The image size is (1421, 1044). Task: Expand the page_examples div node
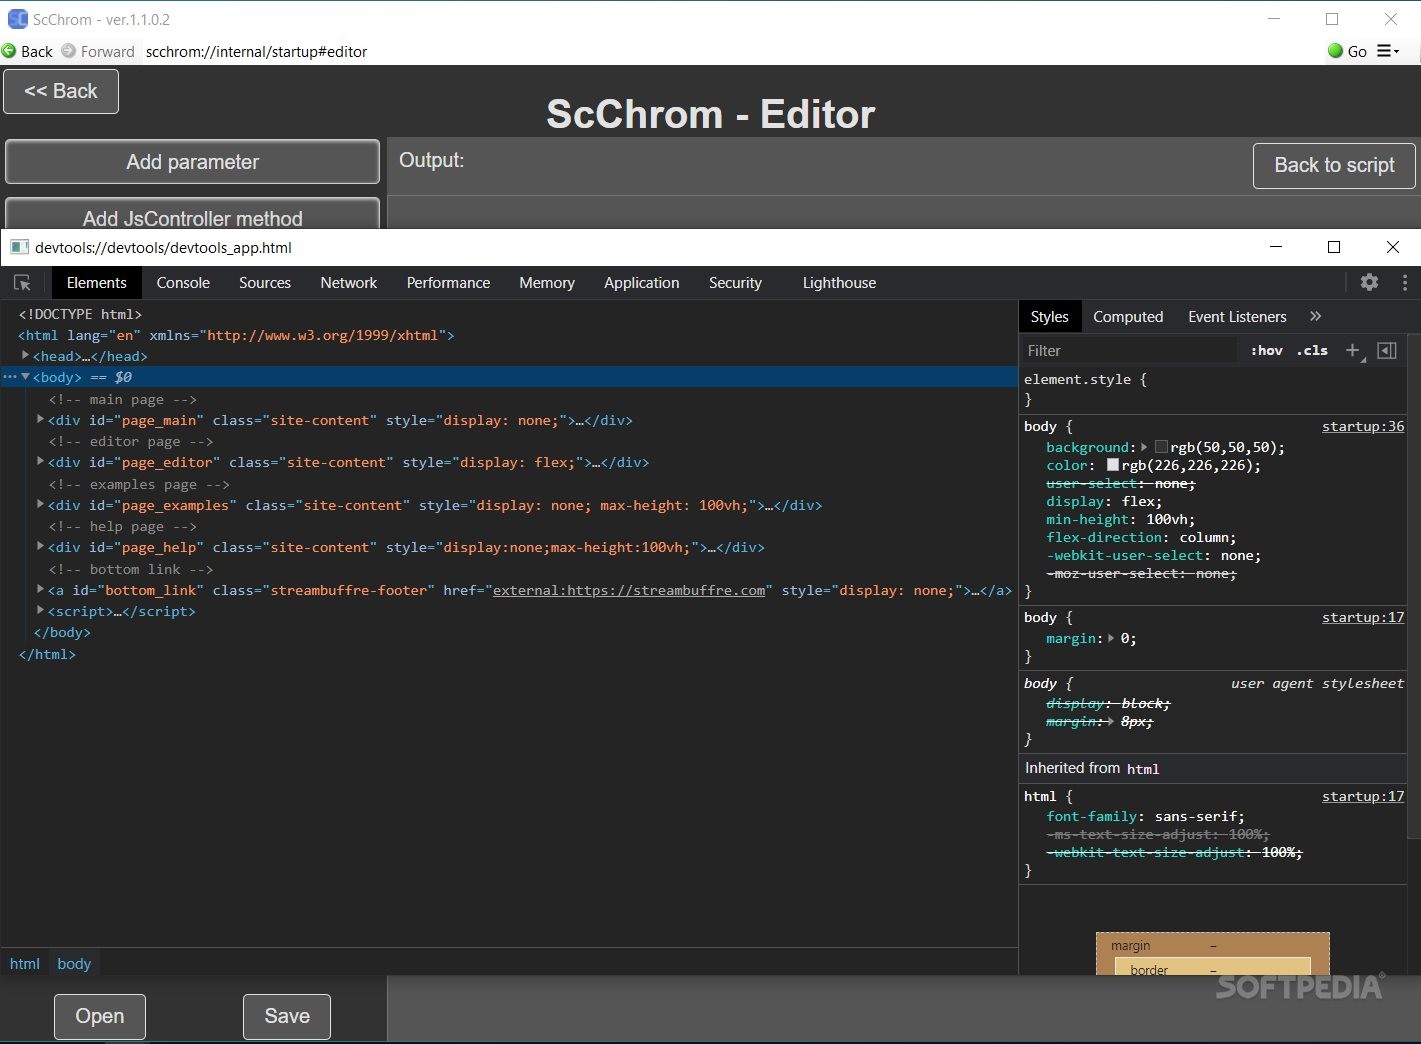pos(40,504)
